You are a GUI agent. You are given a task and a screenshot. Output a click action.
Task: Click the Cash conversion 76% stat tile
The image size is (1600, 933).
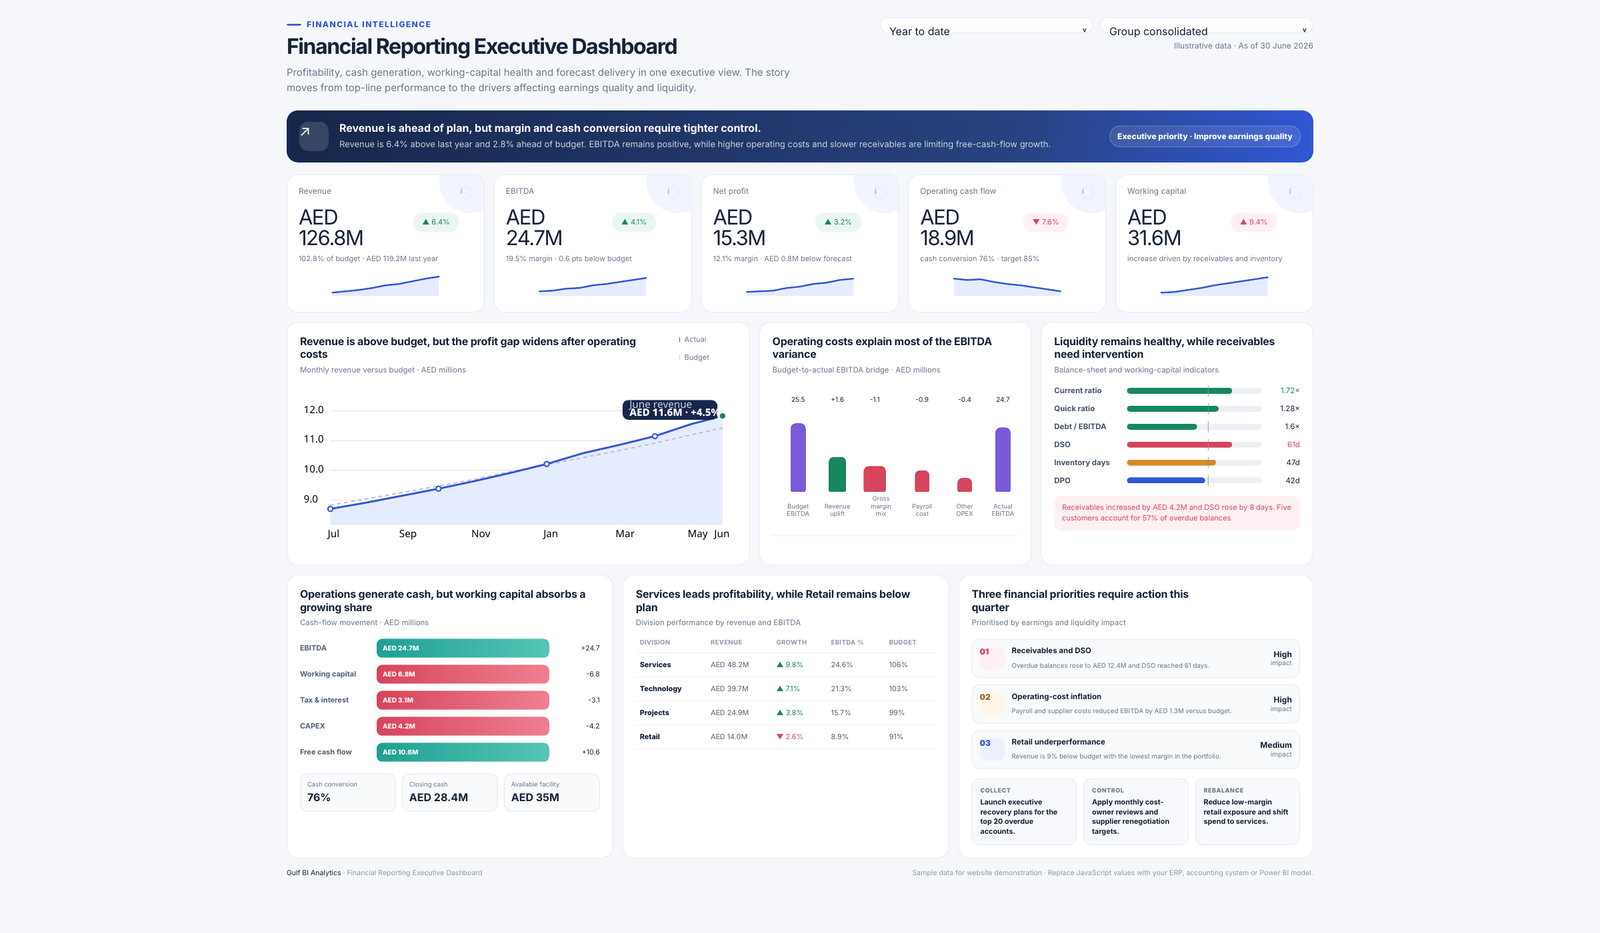click(x=348, y=792)
